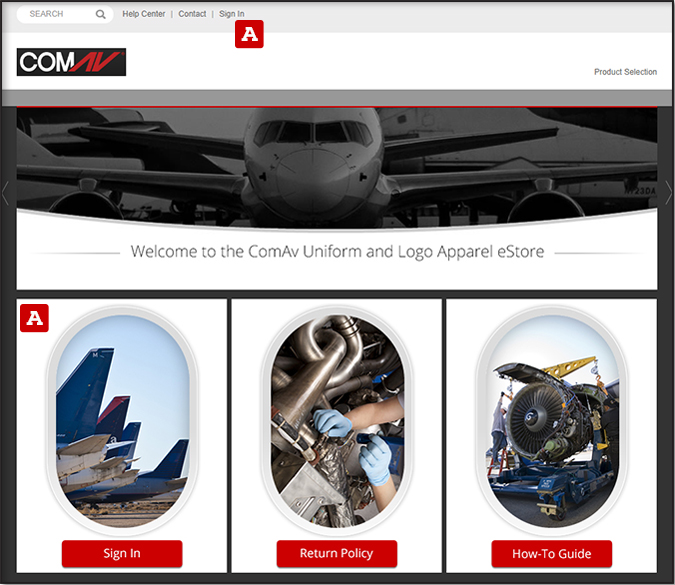This screenshot has width=675, height=585.
Task: Click the How-To Guide button
Action: tap(551, 554)
